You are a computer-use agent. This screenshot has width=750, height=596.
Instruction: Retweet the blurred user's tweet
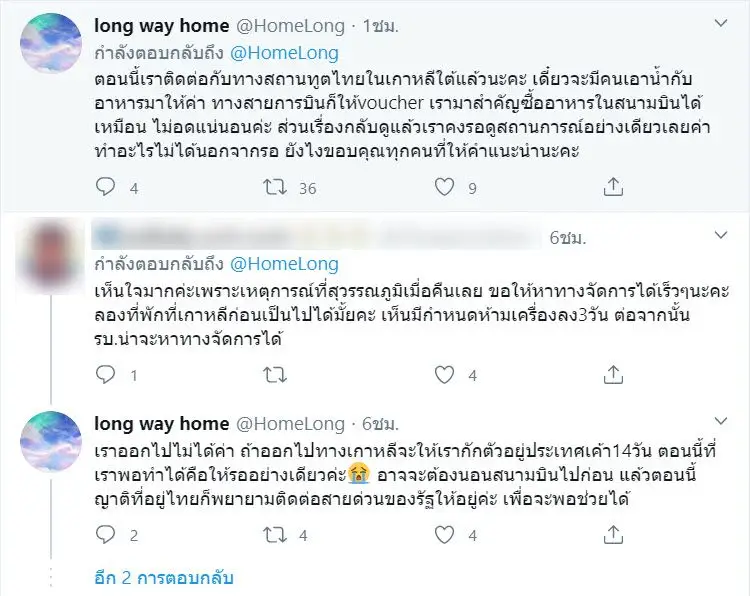(x=272, y=376)
